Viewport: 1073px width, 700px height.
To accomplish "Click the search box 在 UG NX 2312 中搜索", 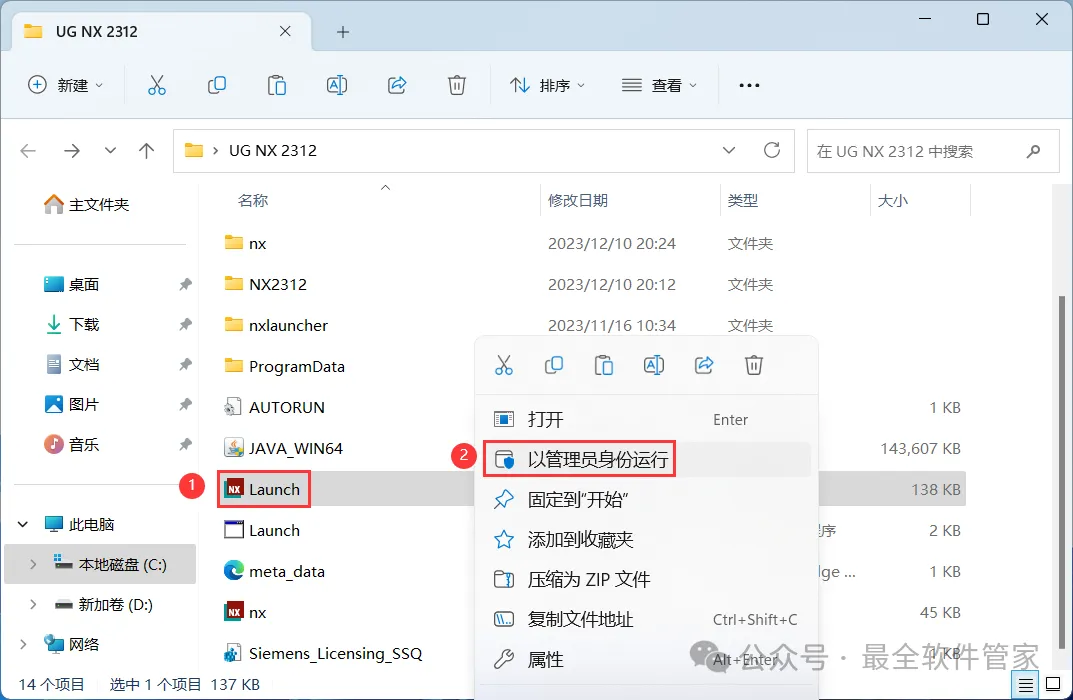I will coord(933,151).
